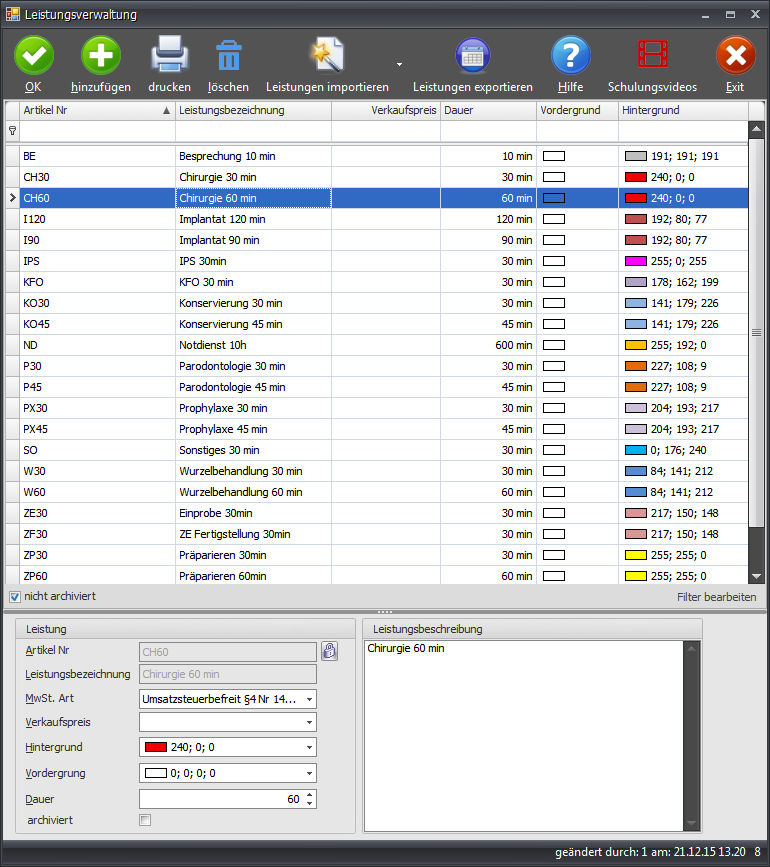Expand the Leistungen importieren dropdown arrow

399,64
